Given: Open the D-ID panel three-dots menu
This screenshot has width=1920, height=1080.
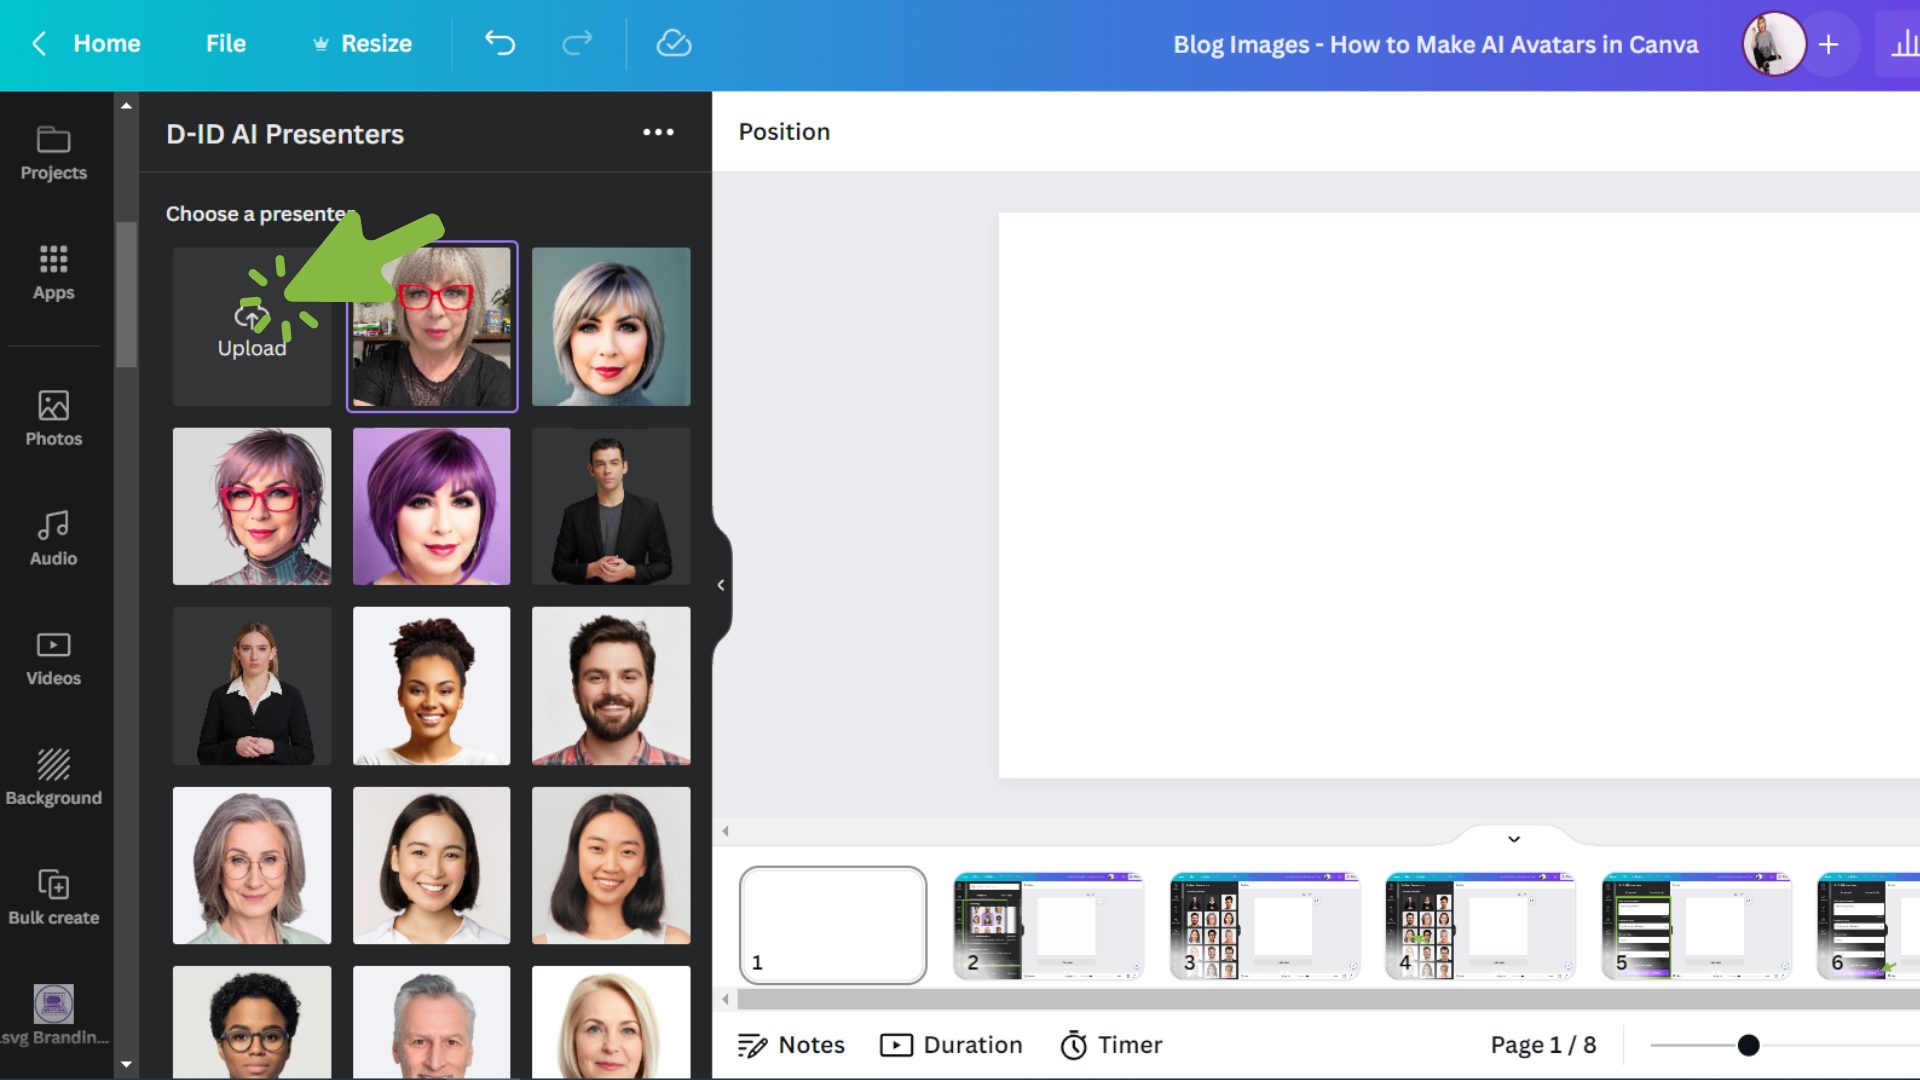Looking at the screenshot, I should click(x=658, y=132).
